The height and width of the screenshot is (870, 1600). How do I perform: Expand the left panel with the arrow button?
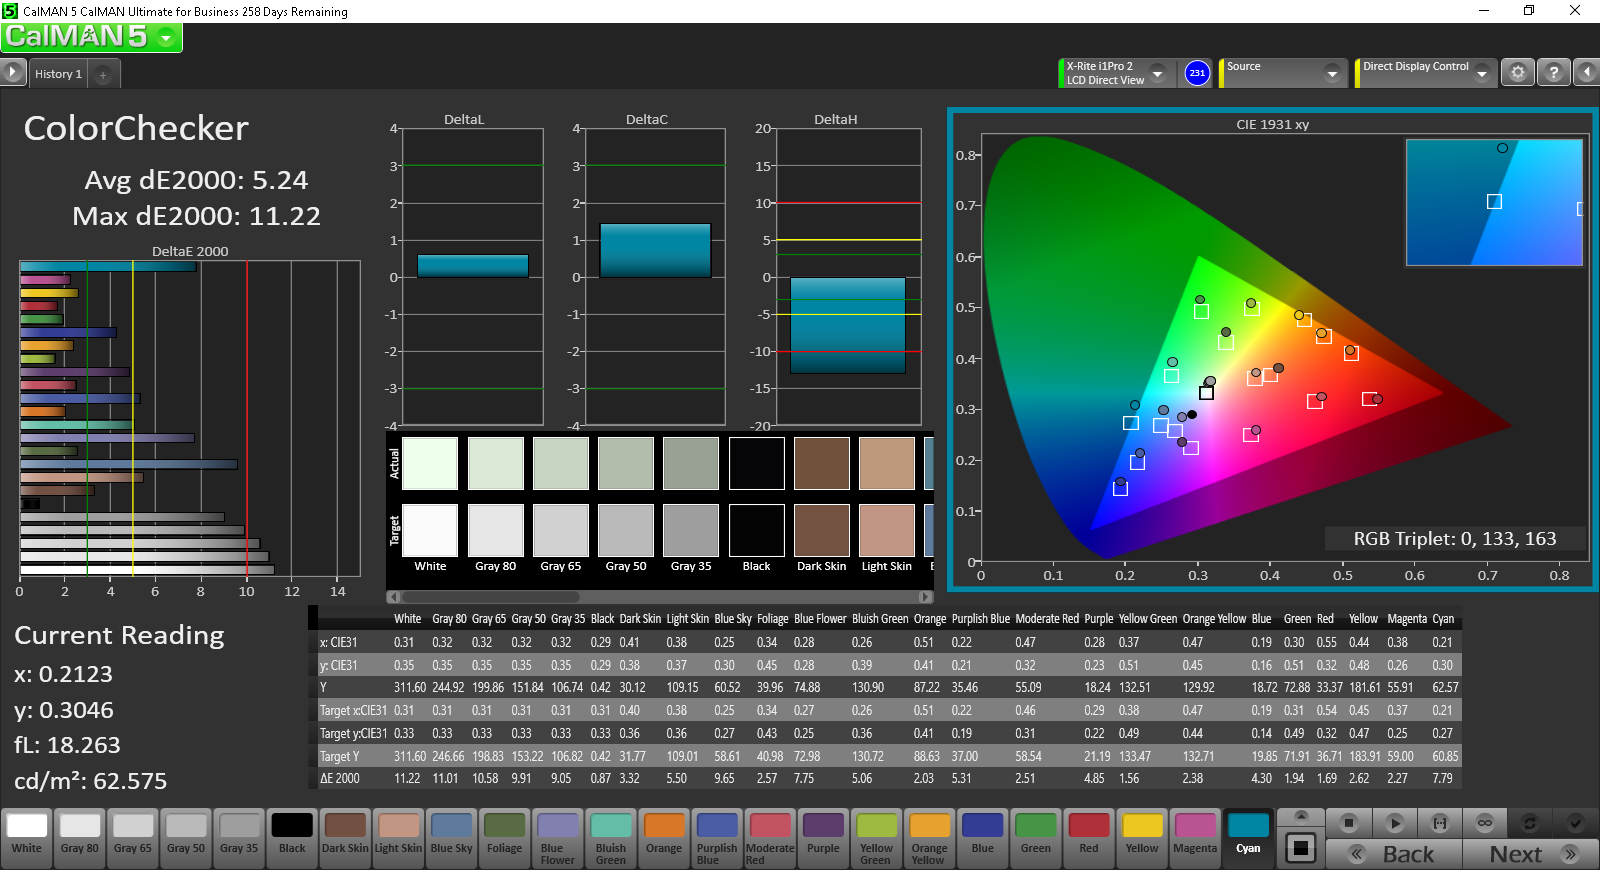(13, 72)
